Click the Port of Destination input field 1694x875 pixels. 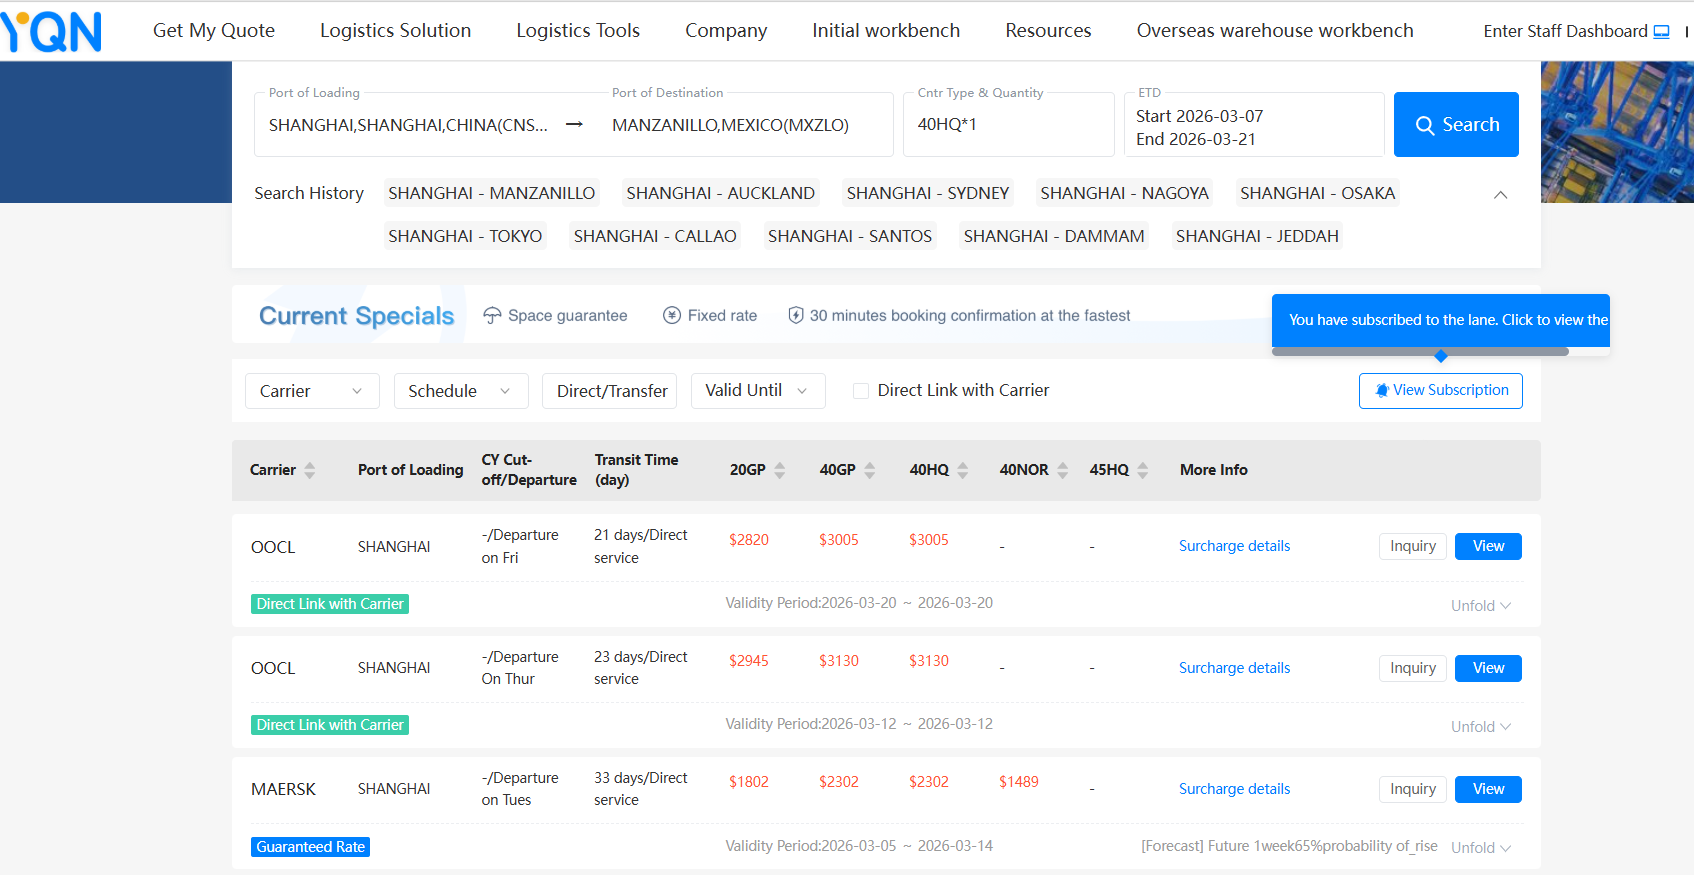(745, 125)
